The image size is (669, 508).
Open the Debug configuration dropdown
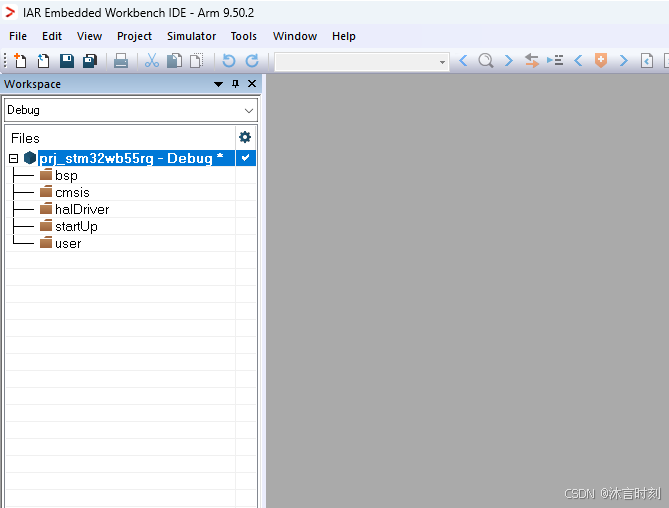249,110
